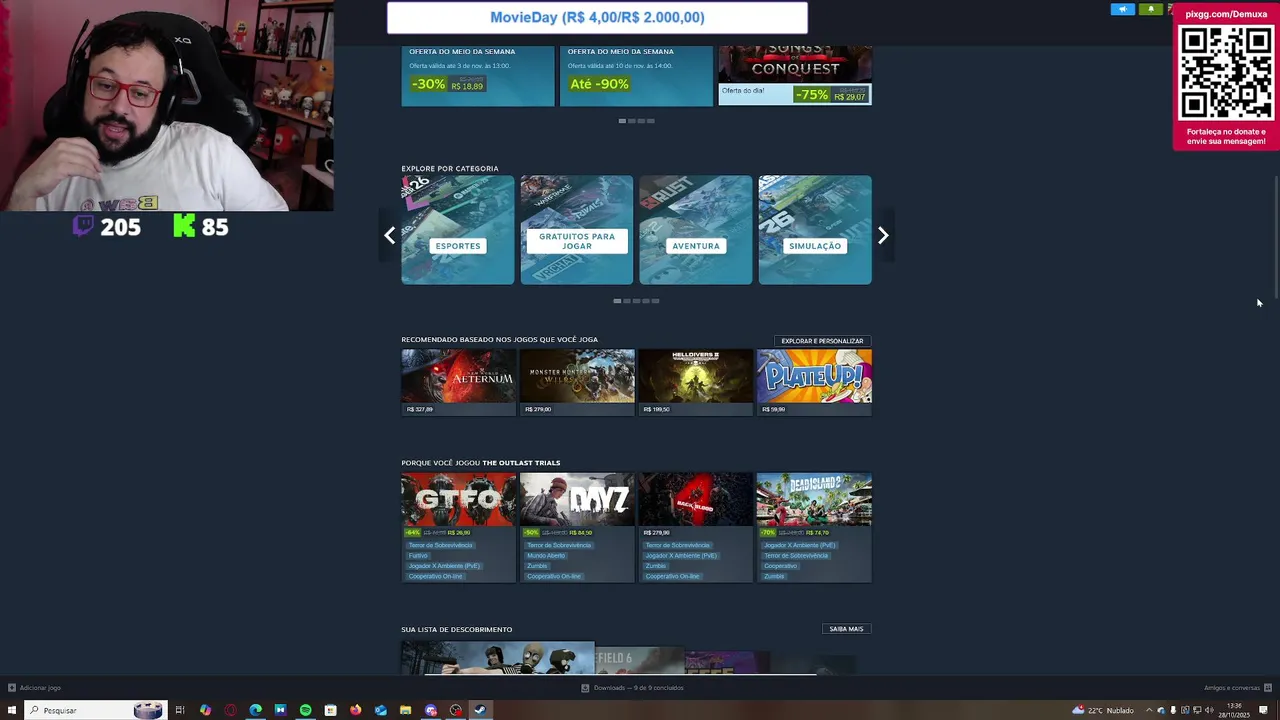Open Monster Hunter Wilds game card
The image size is (1280, 720).
click(x=577, y=382)
